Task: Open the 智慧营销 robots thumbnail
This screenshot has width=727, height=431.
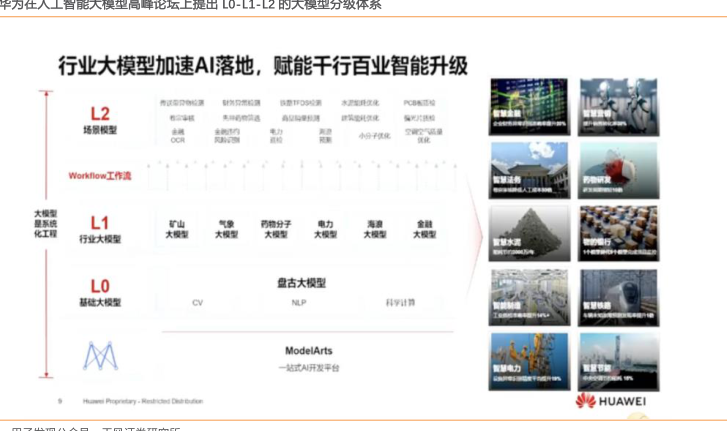Action: click(x=619, y=107)
